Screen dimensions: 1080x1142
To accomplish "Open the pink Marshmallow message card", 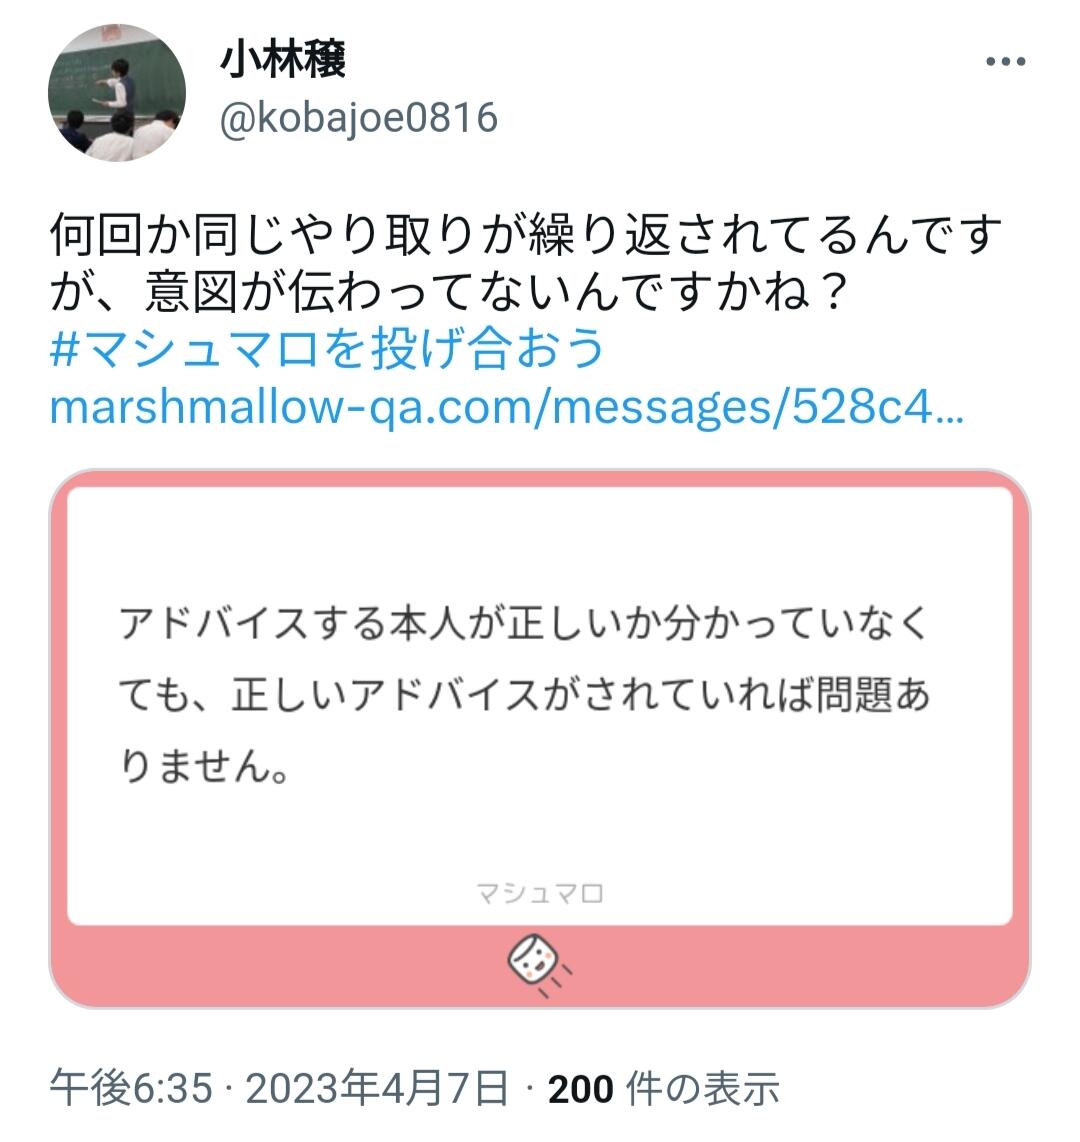I will (x=540, y=739).
